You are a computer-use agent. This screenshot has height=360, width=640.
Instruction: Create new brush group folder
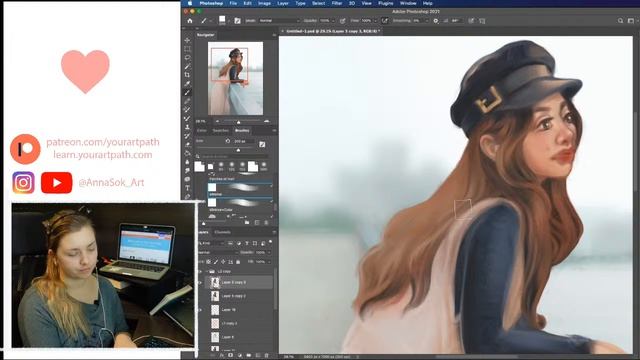point(247,222)
